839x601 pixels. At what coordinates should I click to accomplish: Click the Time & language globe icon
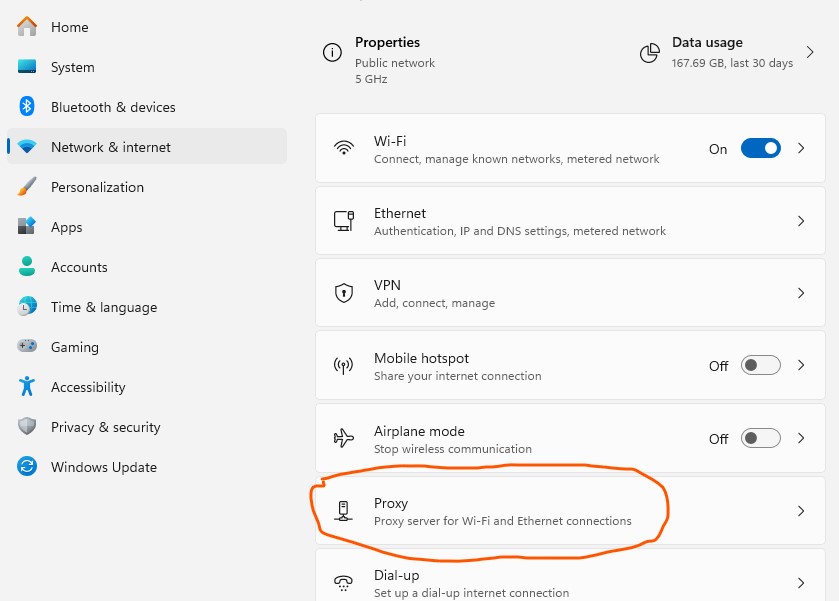pos(27,306)
